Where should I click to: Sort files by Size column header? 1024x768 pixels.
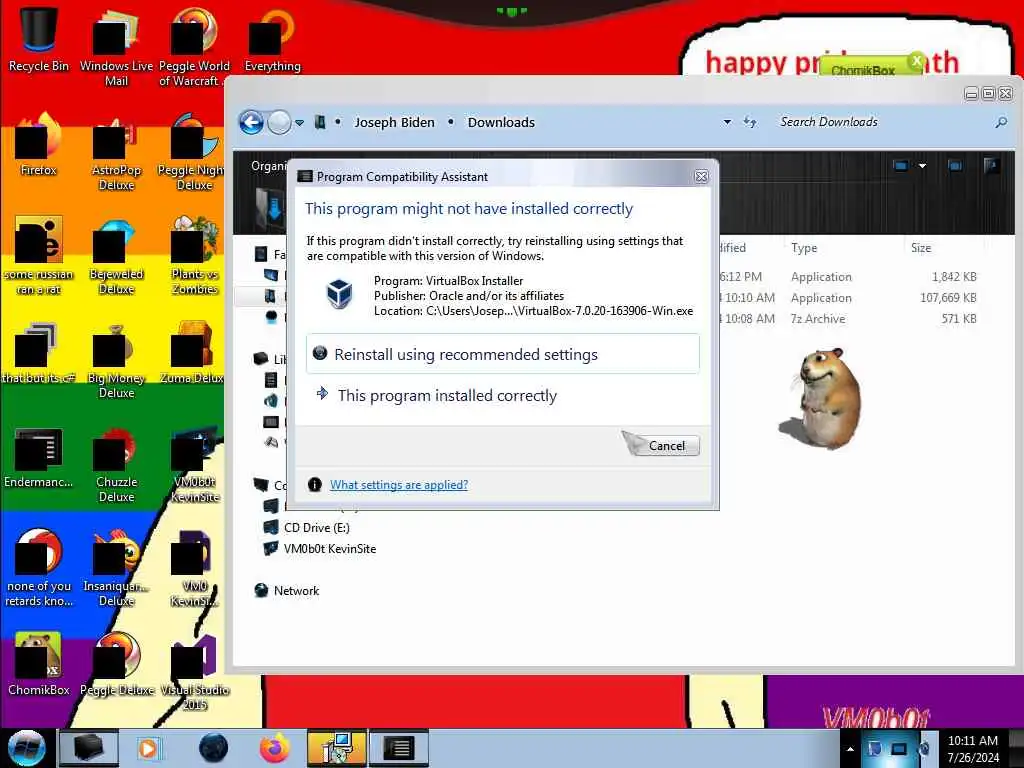click(921, 248)
